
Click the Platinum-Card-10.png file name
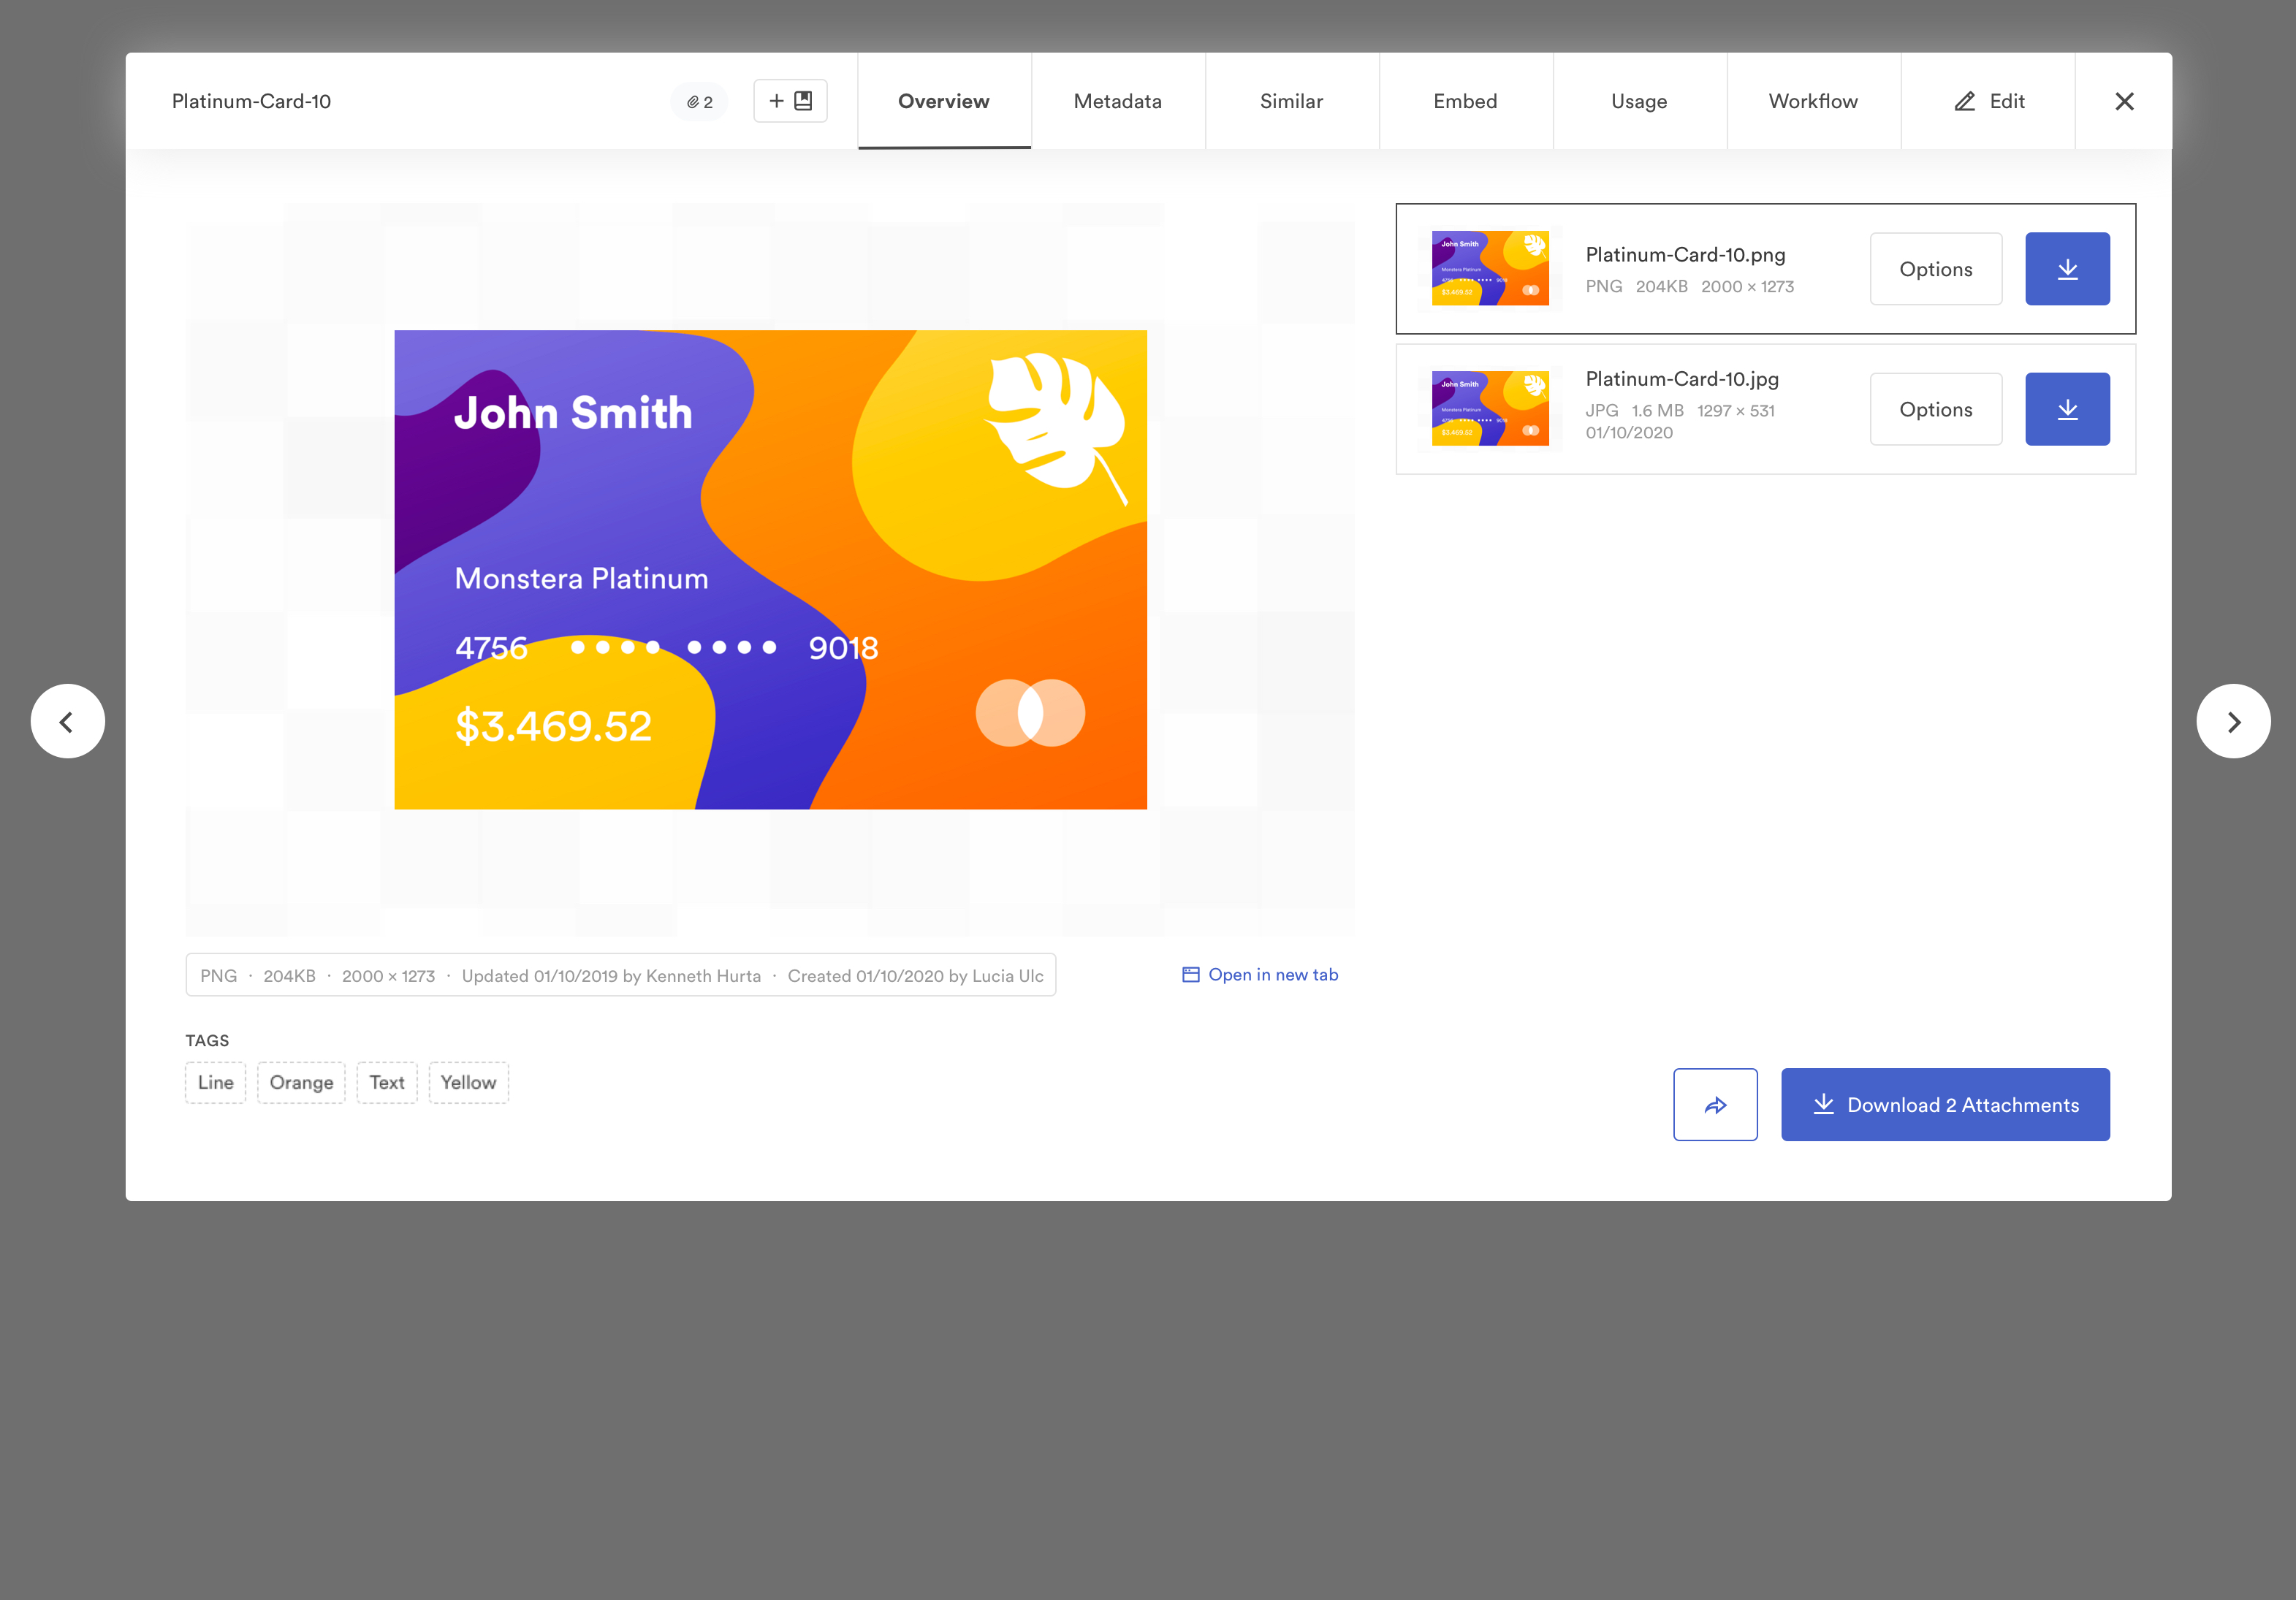tap(1685, 254)
